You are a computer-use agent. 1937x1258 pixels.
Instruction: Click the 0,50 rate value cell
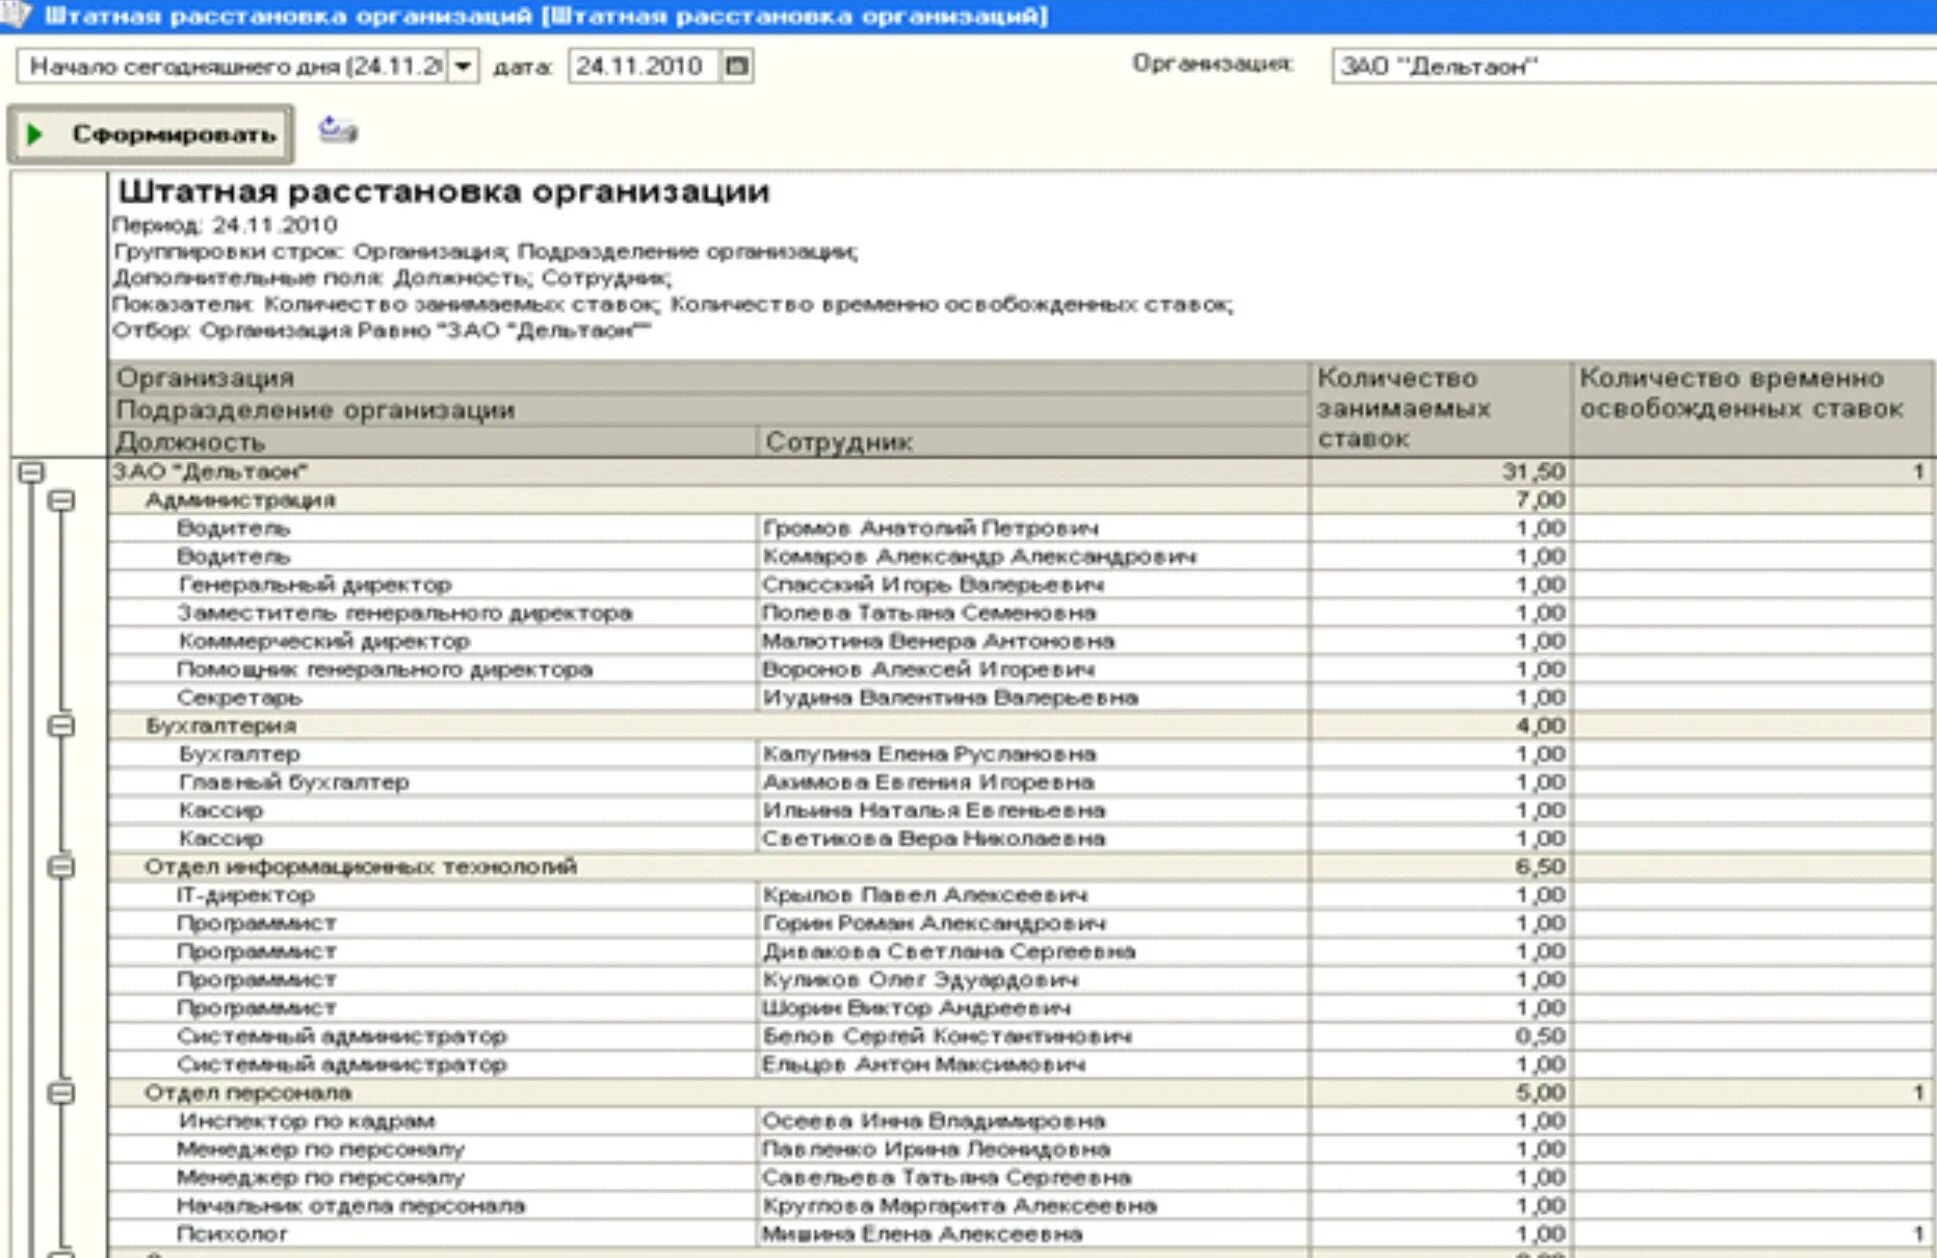pos(1440,1036)
